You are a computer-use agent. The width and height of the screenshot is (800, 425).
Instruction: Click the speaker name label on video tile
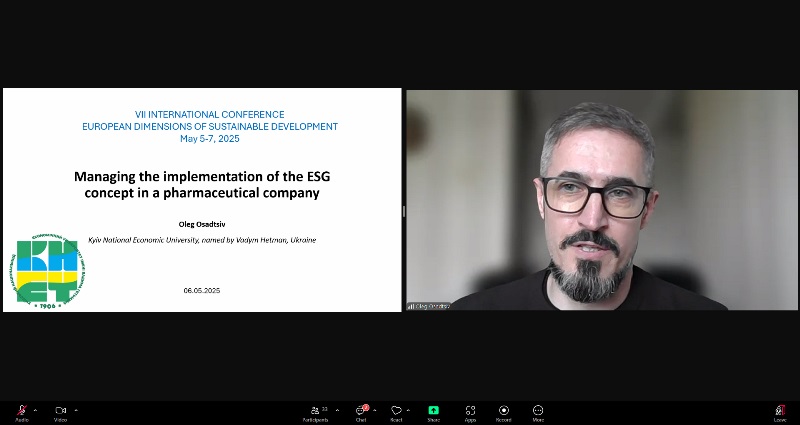(x=429, y=306)
